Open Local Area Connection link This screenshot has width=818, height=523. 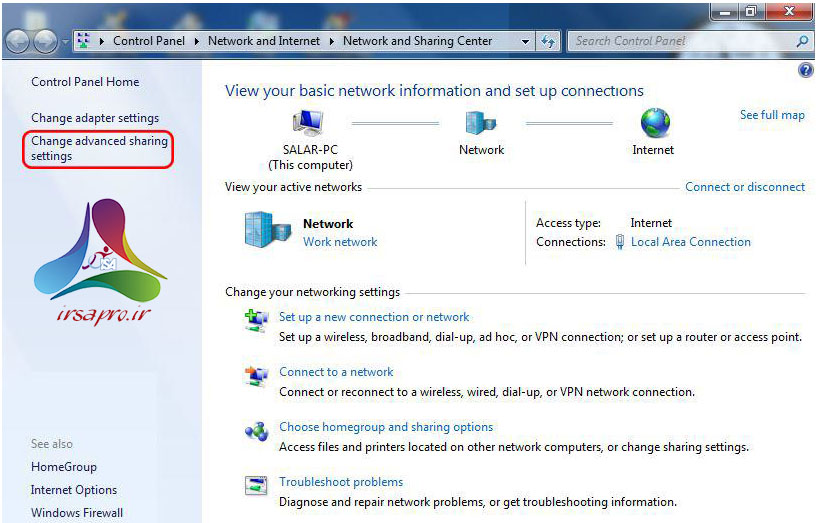691,242
